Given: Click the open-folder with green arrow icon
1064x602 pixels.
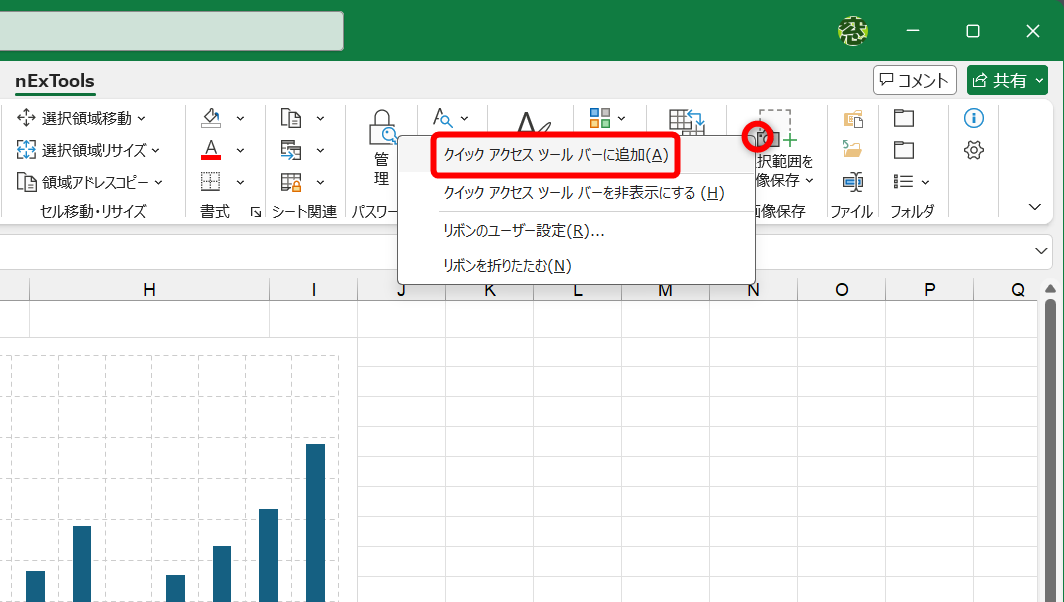Looking at the screenshot, I should click(852, 149).
